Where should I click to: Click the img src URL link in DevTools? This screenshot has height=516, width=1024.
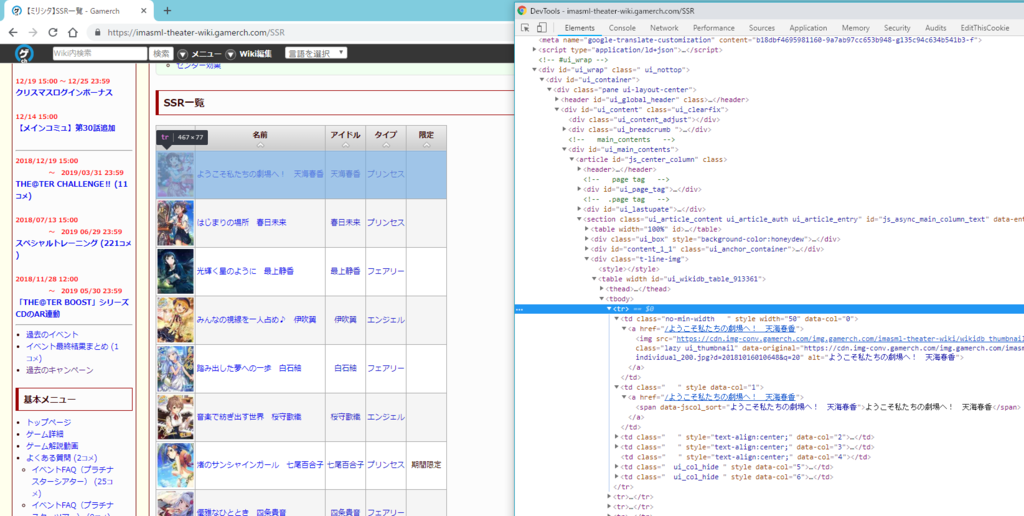(x=850, y=339)
